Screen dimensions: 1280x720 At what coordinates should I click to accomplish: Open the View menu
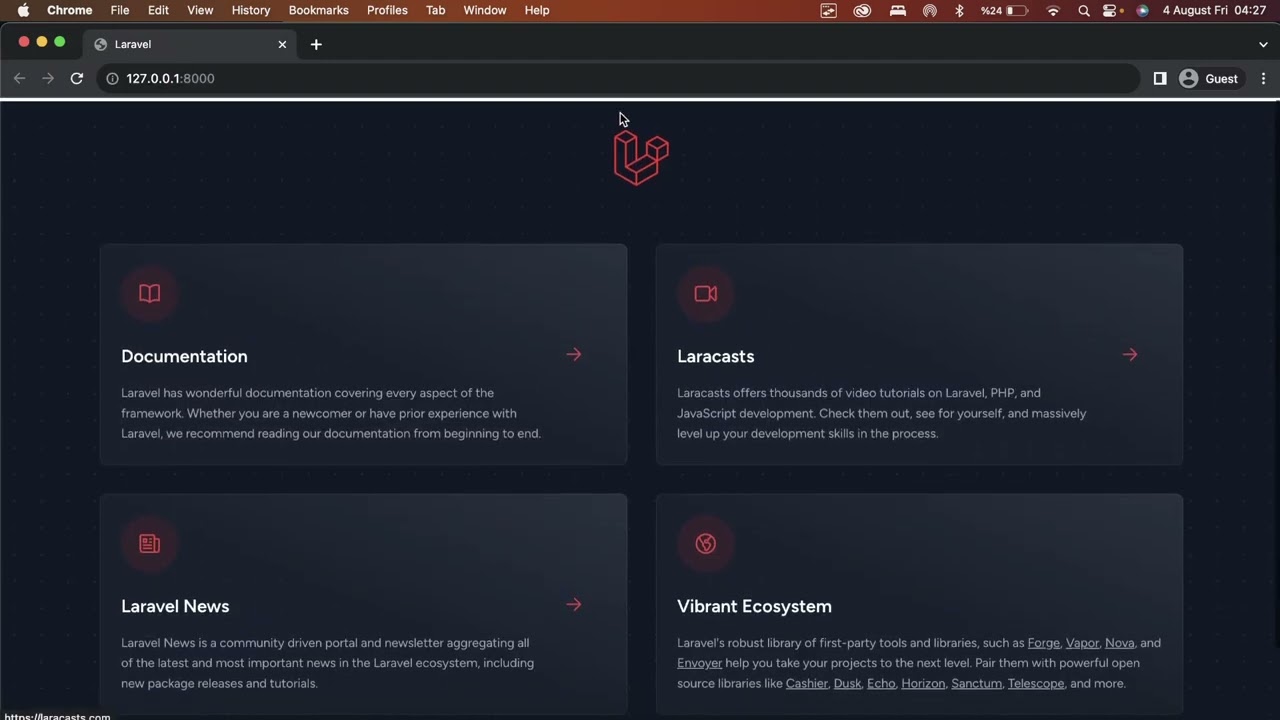point(200,10)
